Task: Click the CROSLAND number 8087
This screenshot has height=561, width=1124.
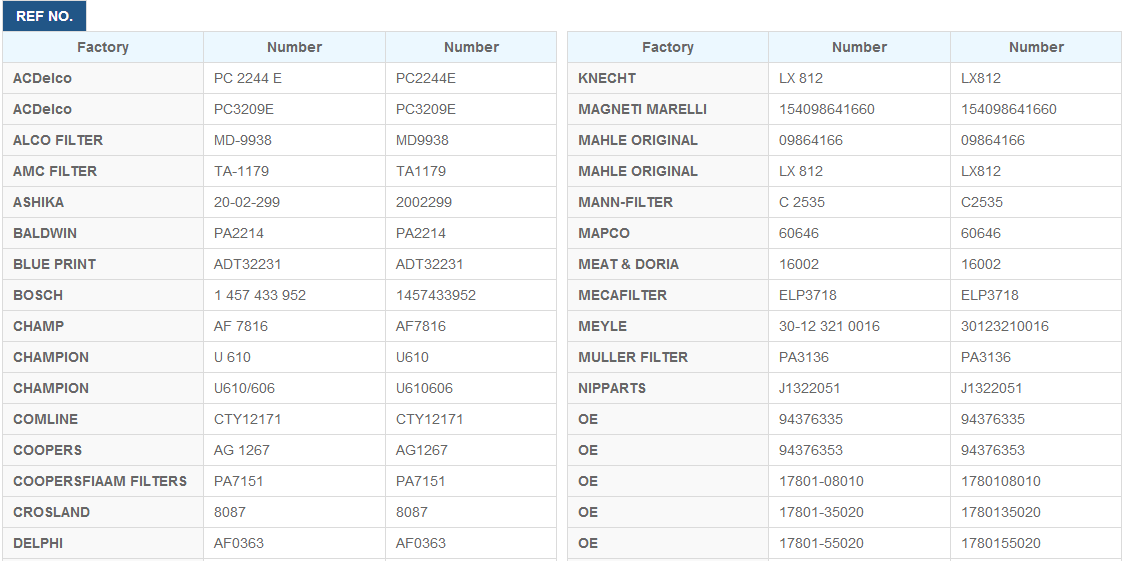Action: coord(230,512)
